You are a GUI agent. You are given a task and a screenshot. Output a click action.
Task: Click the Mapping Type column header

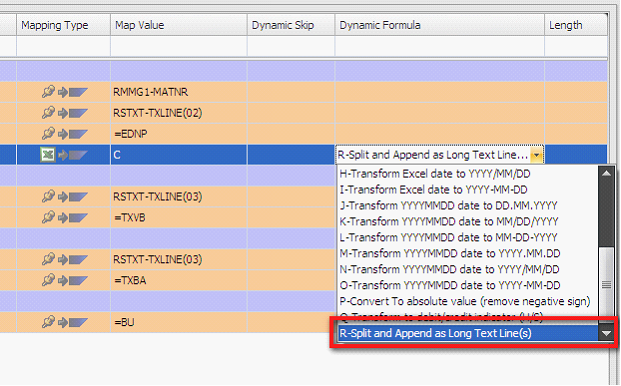click(63, 25)
